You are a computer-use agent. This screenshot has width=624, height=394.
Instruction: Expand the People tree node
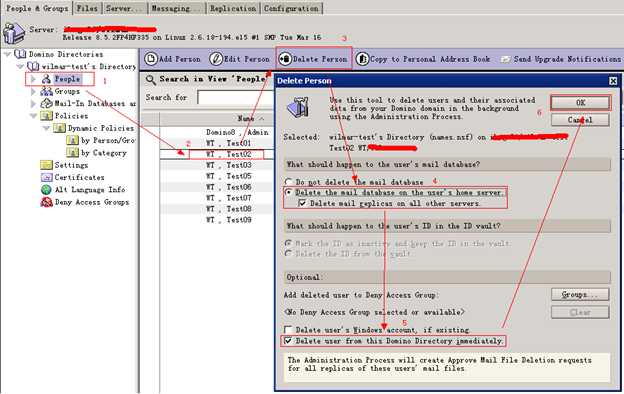33,79
